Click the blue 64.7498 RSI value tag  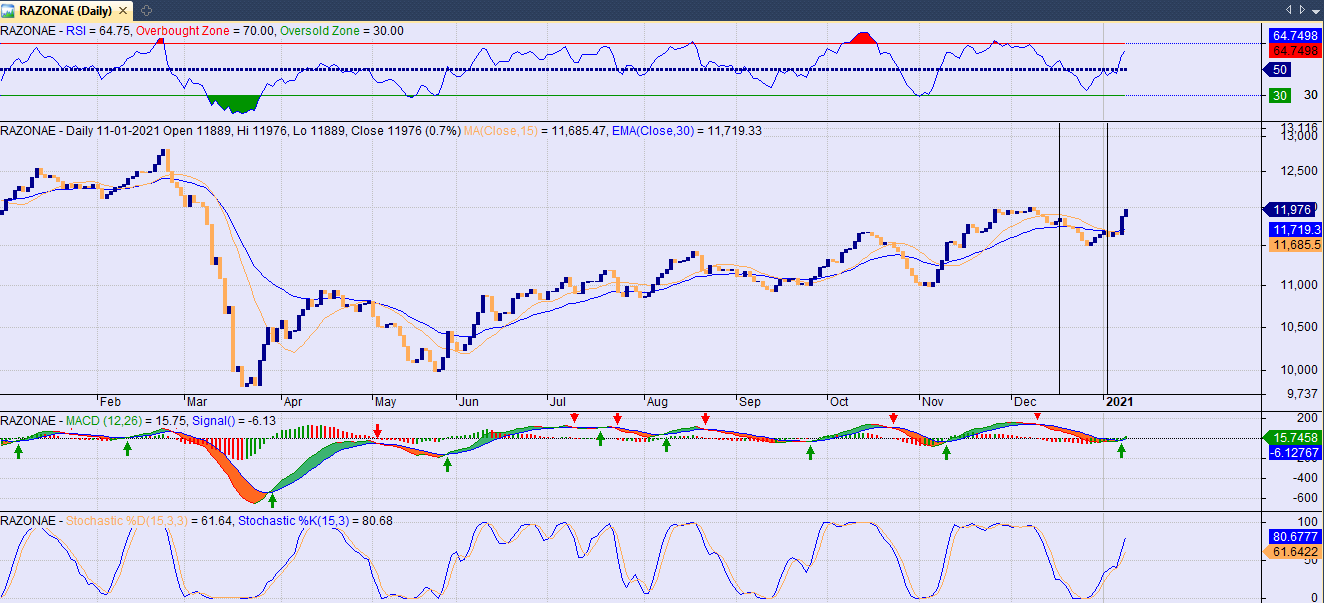coord(1293,35)
